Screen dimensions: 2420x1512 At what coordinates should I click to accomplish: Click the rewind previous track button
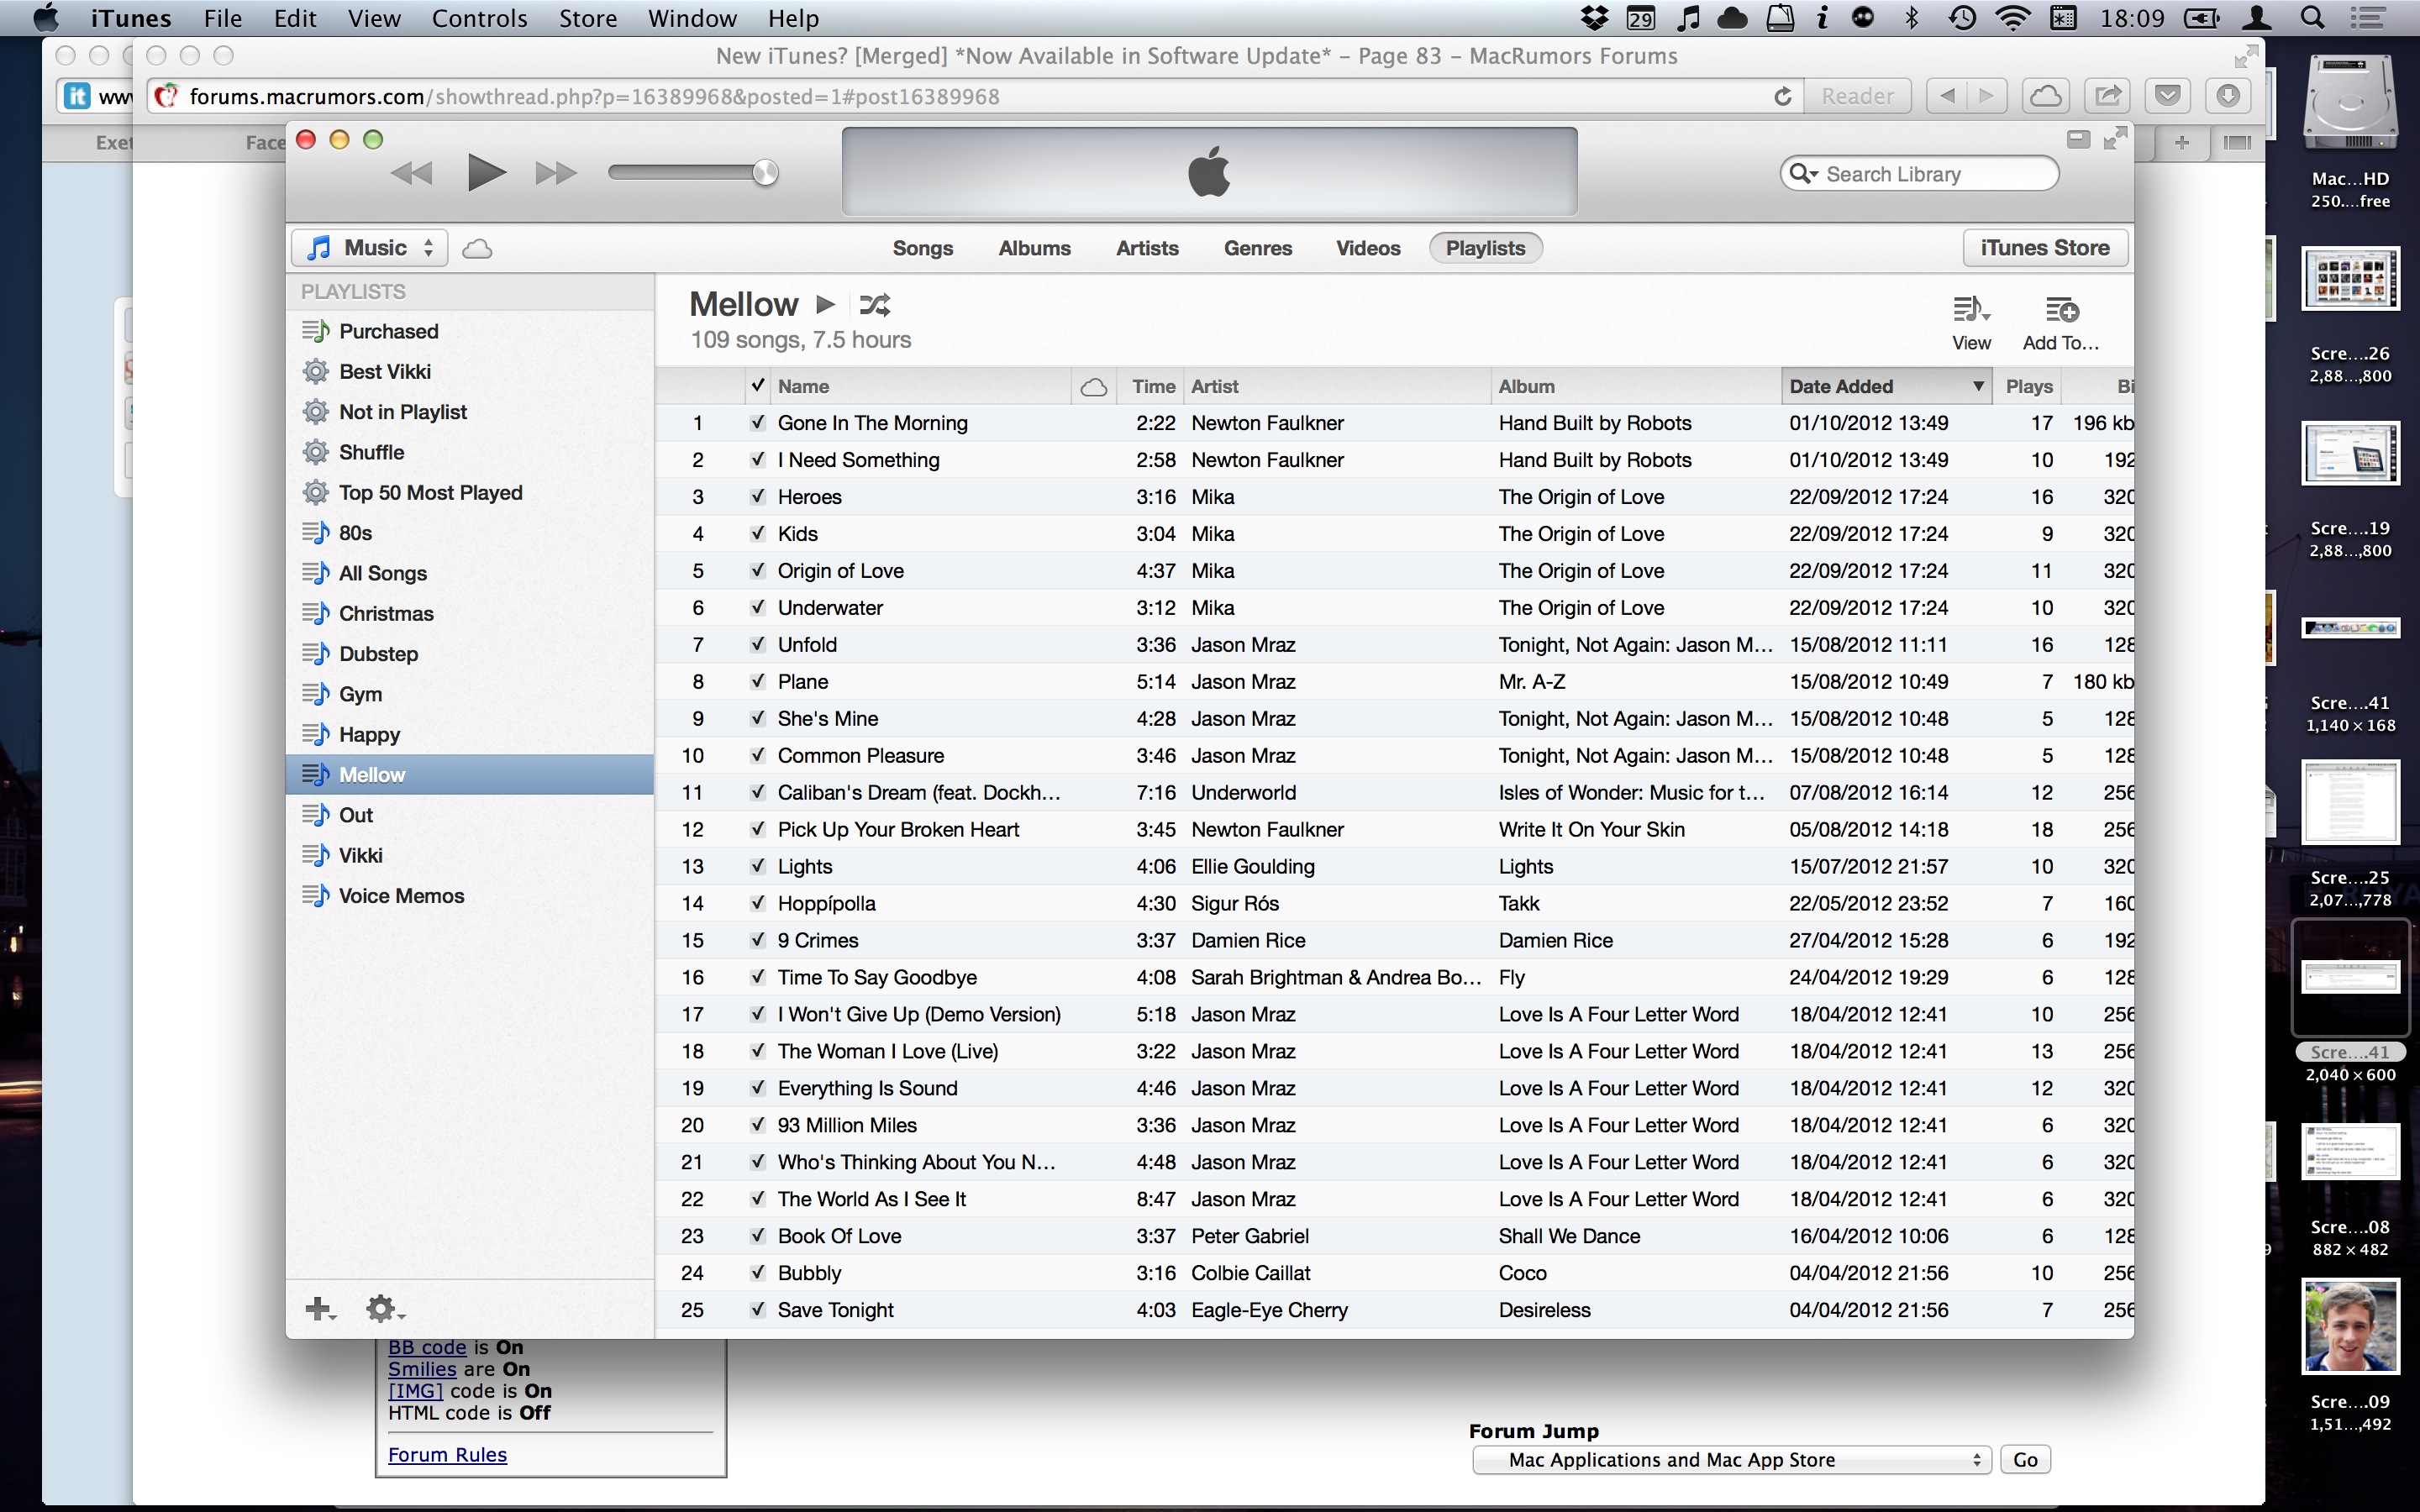coord(411,174)
